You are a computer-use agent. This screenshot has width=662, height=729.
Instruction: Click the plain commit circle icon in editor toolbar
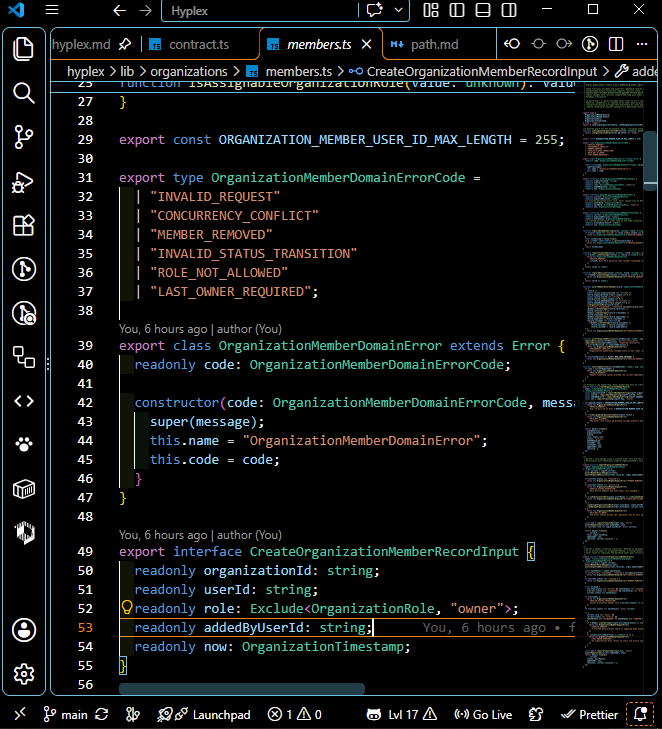coord(538,44)
